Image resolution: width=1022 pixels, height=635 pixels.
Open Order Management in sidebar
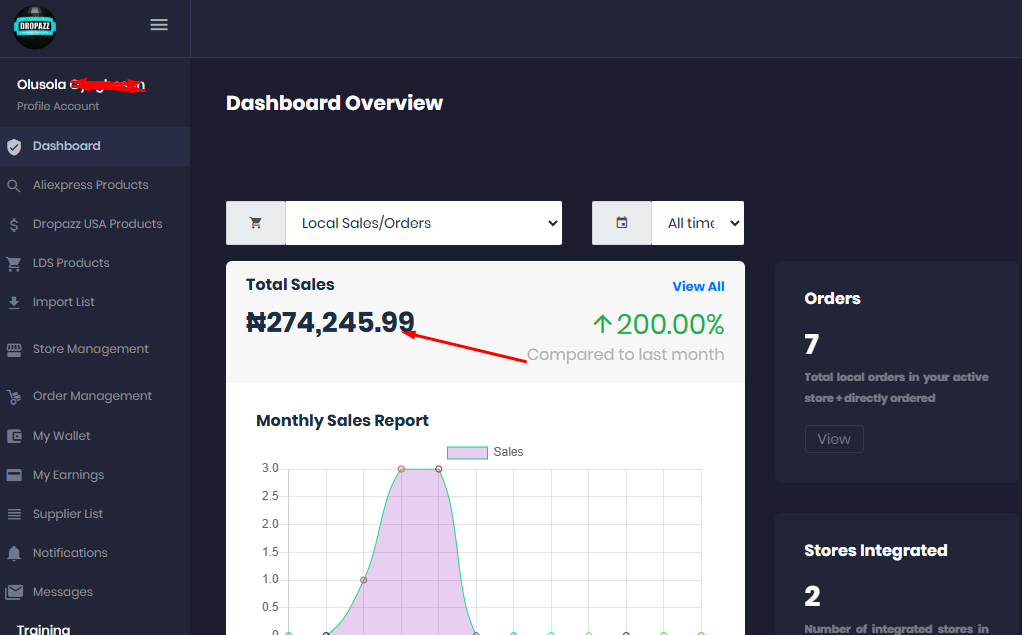(x=92, y=396)
